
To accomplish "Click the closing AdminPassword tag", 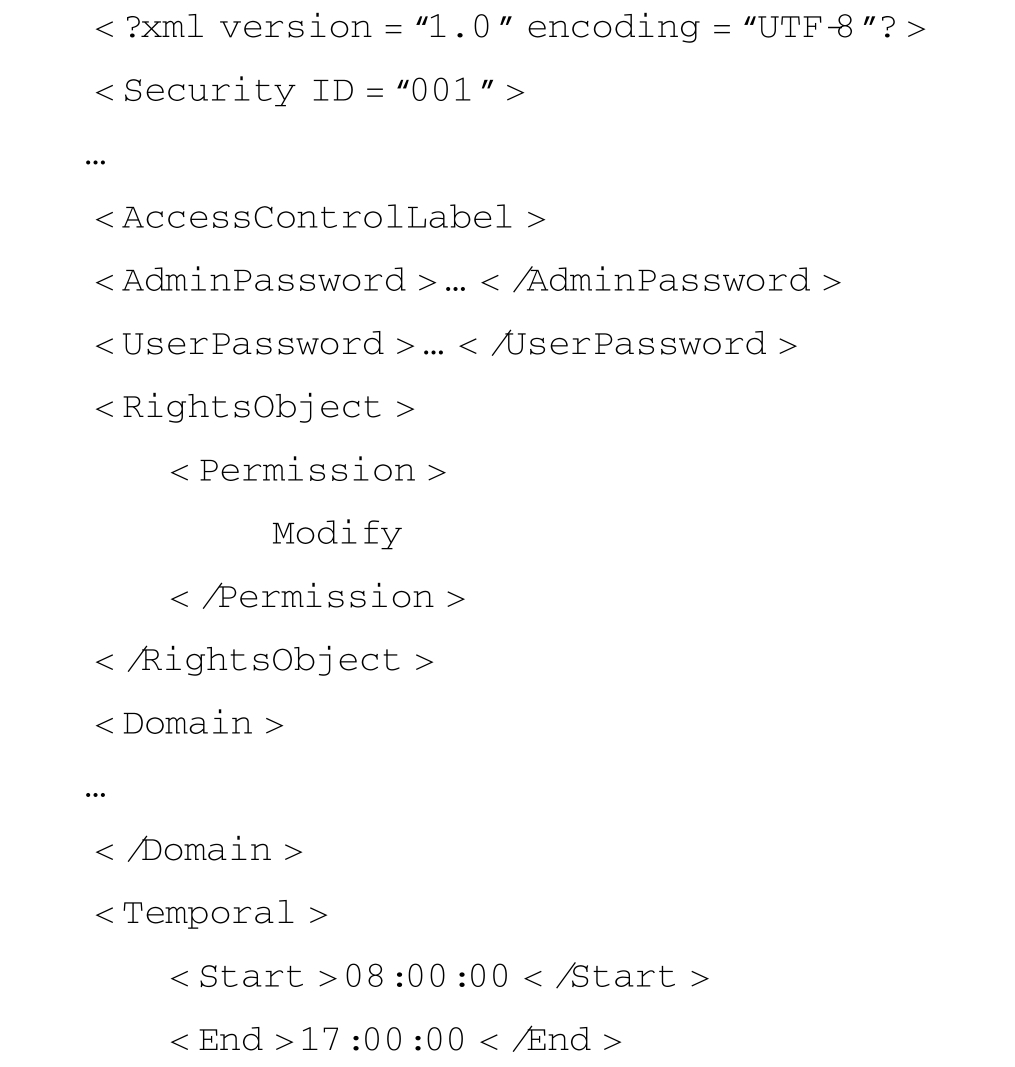I will tap(661, 281).
